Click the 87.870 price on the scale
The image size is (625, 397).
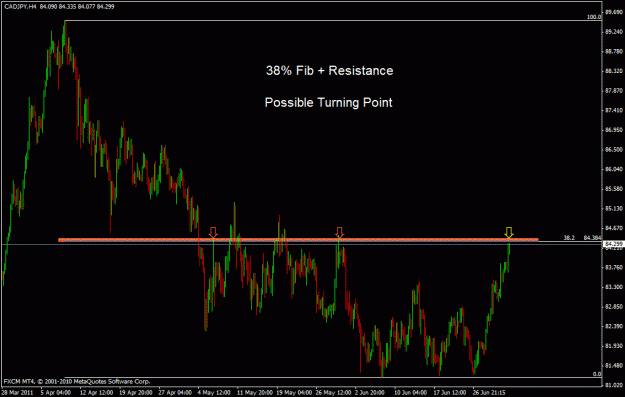(x=614, y=90)
